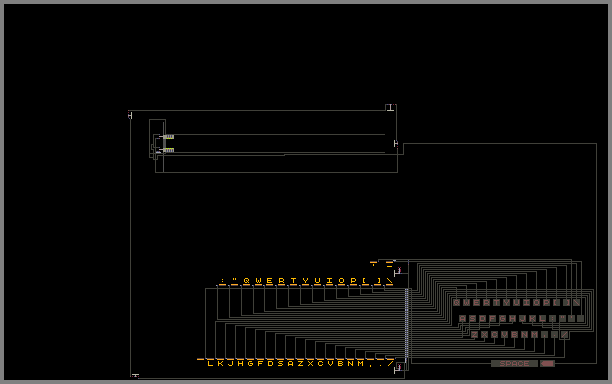Hit the SPACE bar key
612x384 pixels.
514,363
